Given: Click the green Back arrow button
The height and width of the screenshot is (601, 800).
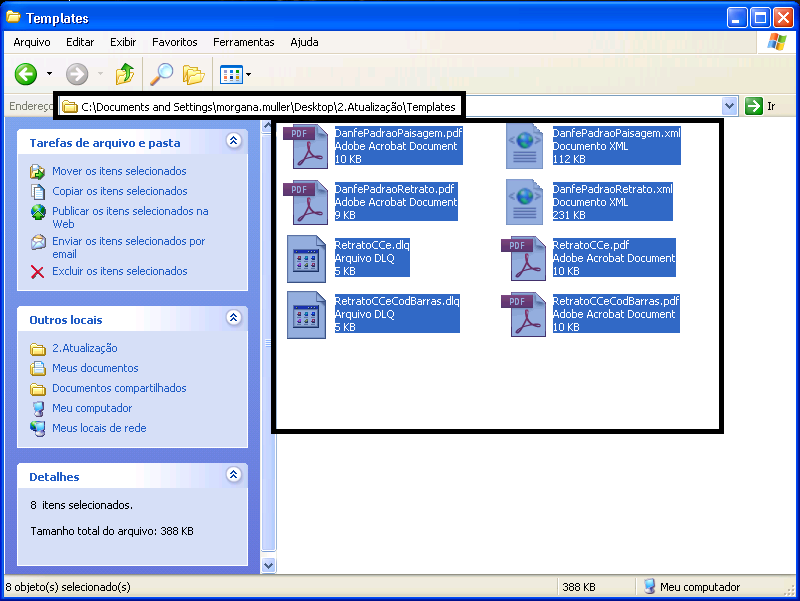Looking at the screenshot, I should coord(26,74).
